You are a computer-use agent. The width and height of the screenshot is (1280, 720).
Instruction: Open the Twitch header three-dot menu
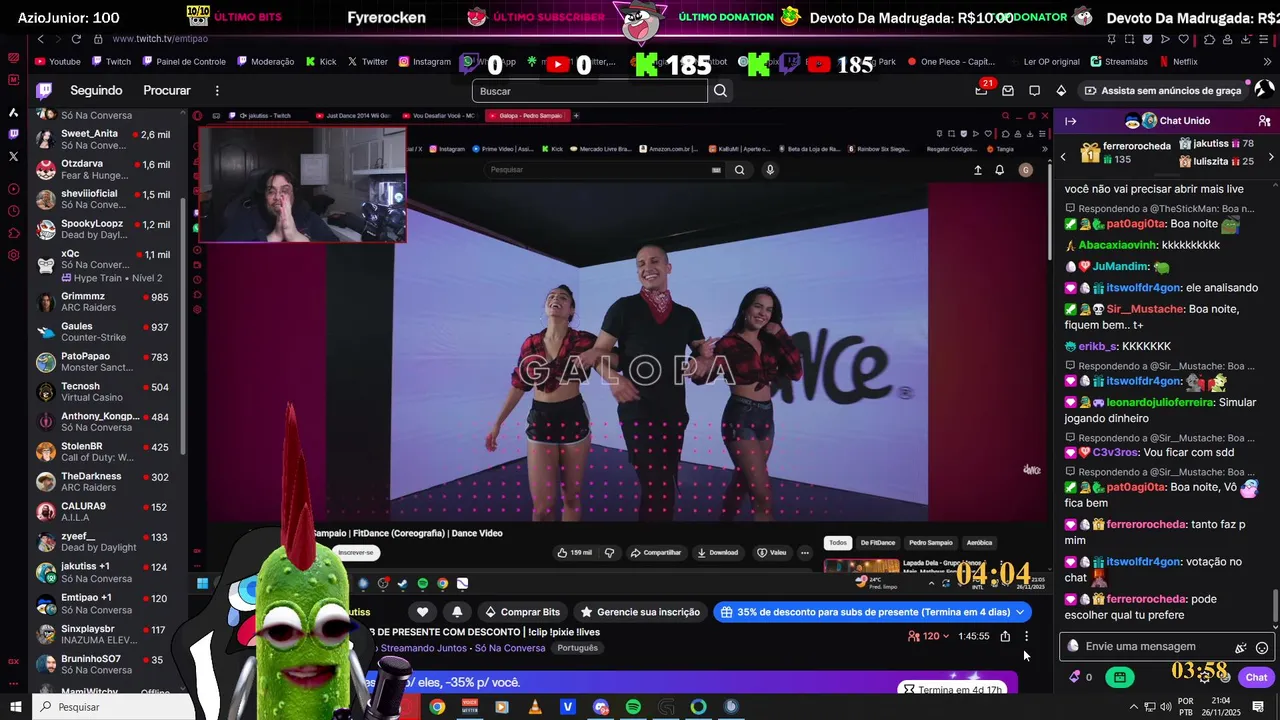[x=217, y=90]
